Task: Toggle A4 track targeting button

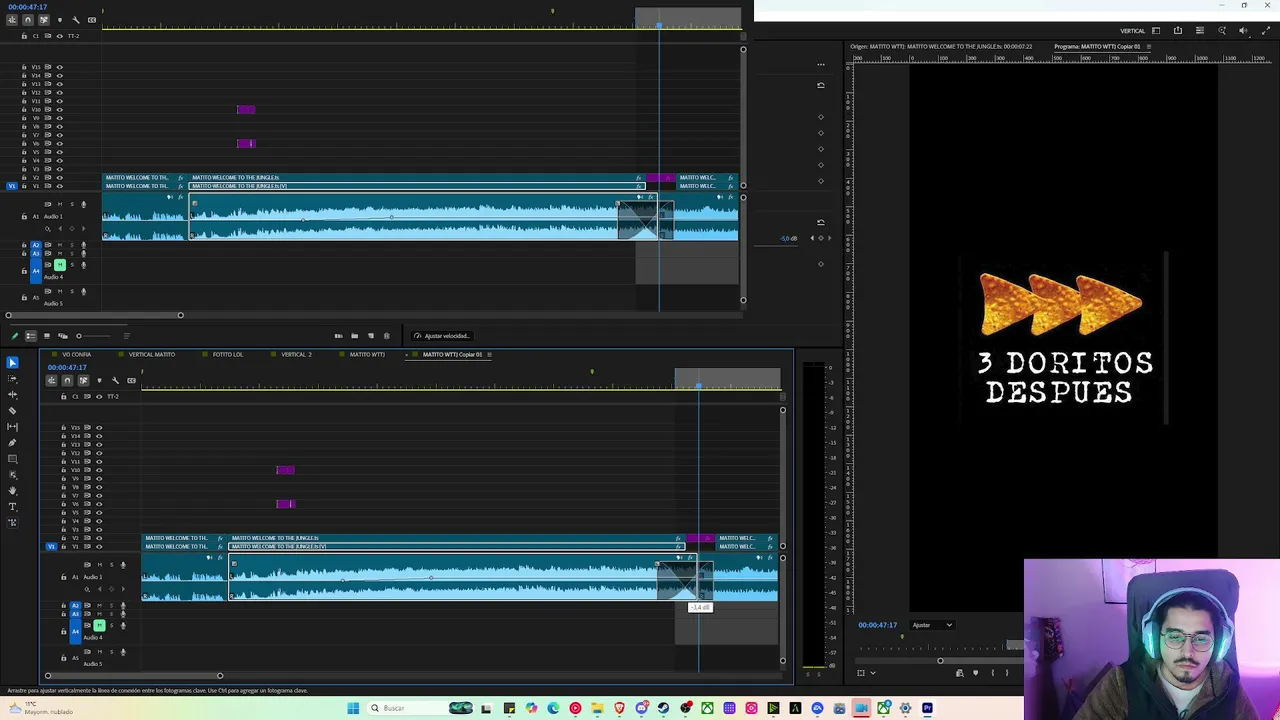Action: coord(75,631)
